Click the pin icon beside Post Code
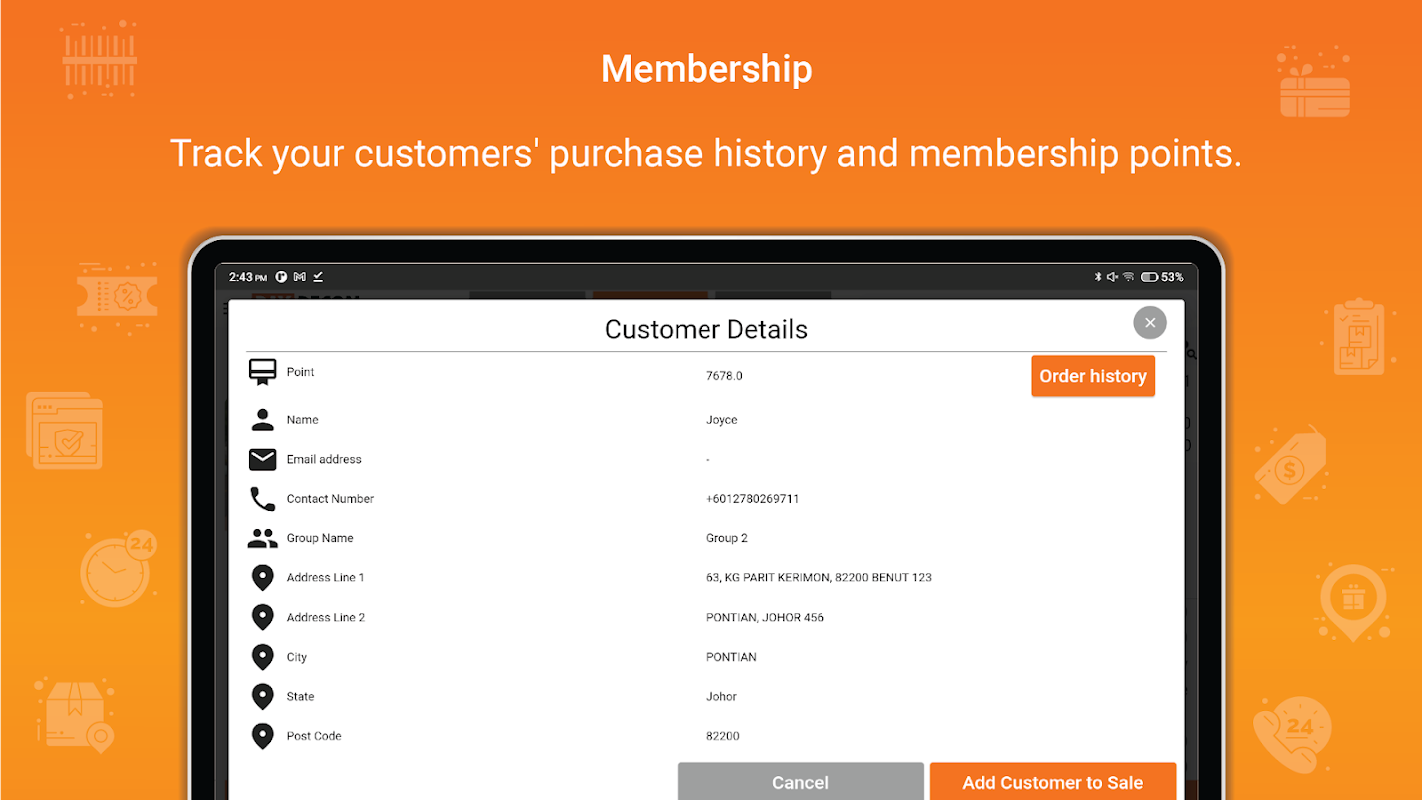This screenshot has height=800, width=1422. click(x=262, y=736)
